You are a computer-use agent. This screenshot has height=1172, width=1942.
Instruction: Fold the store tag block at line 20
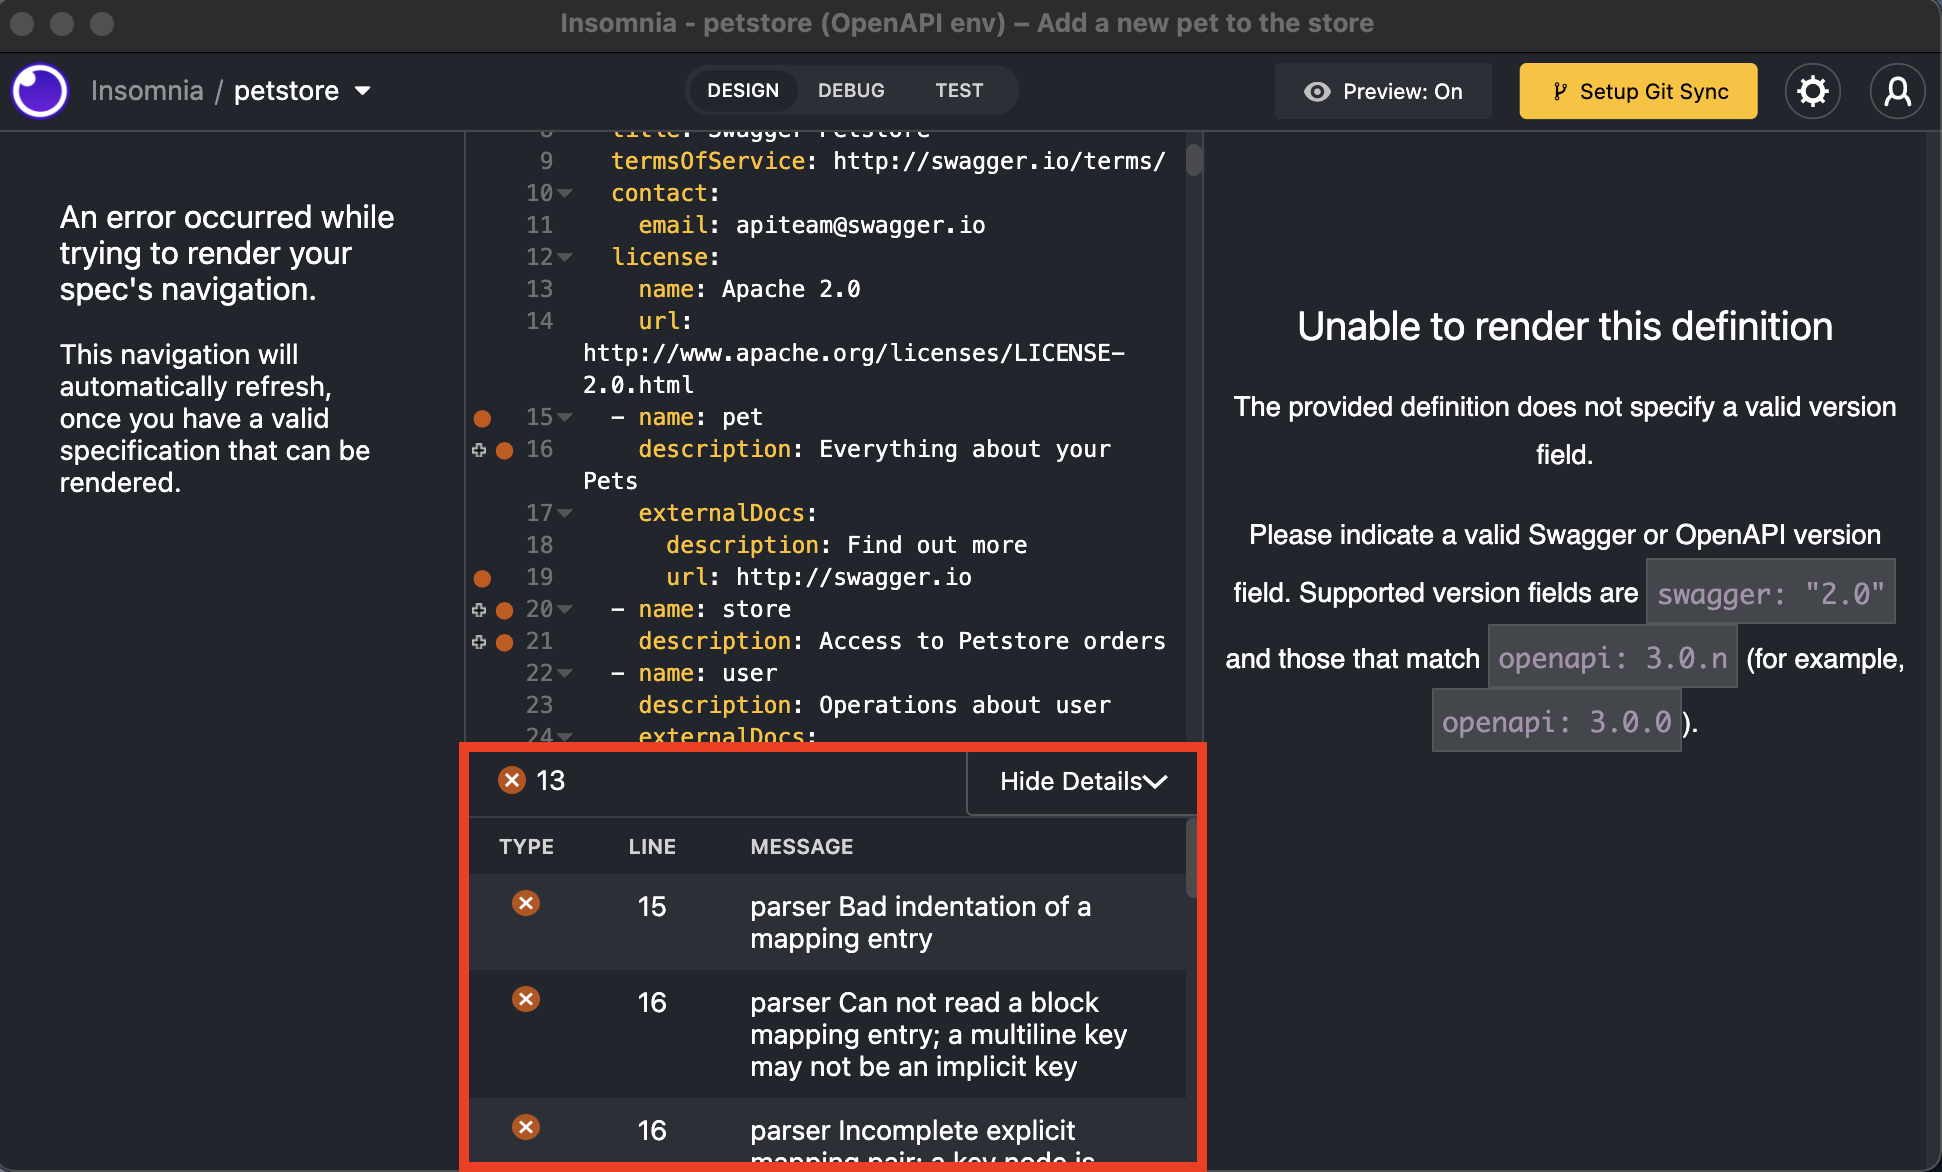point(565,609)
